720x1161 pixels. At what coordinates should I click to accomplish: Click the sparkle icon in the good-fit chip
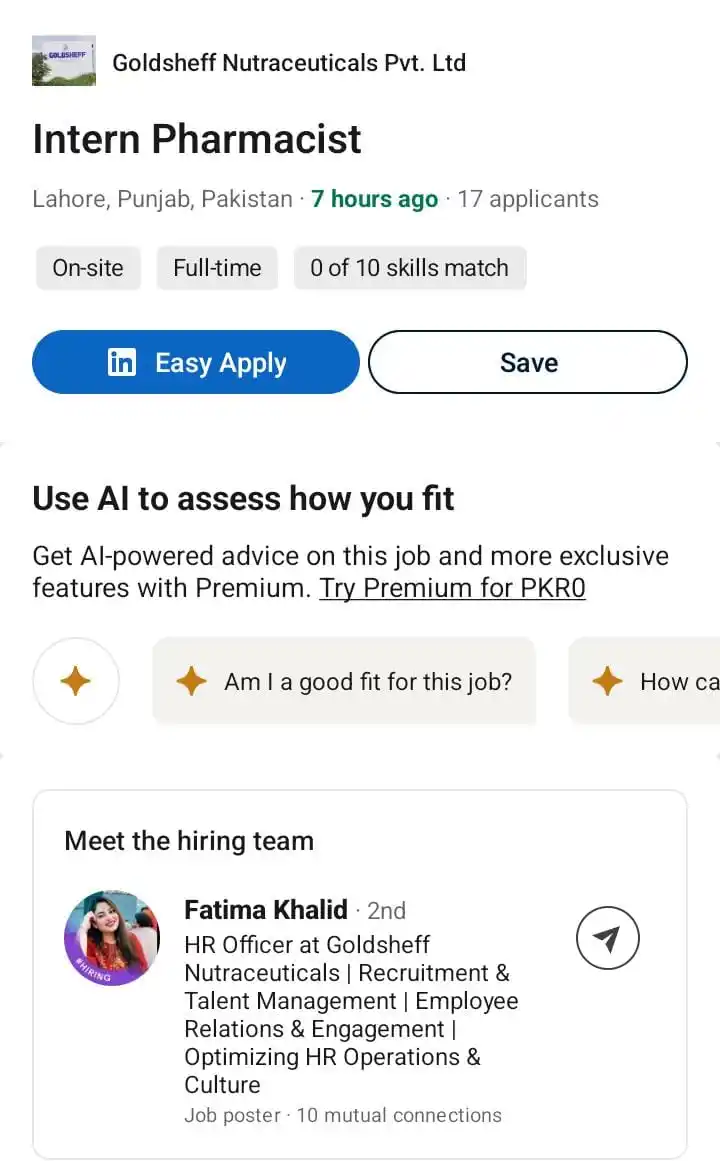pyautogui.click(x=192, y=681)
